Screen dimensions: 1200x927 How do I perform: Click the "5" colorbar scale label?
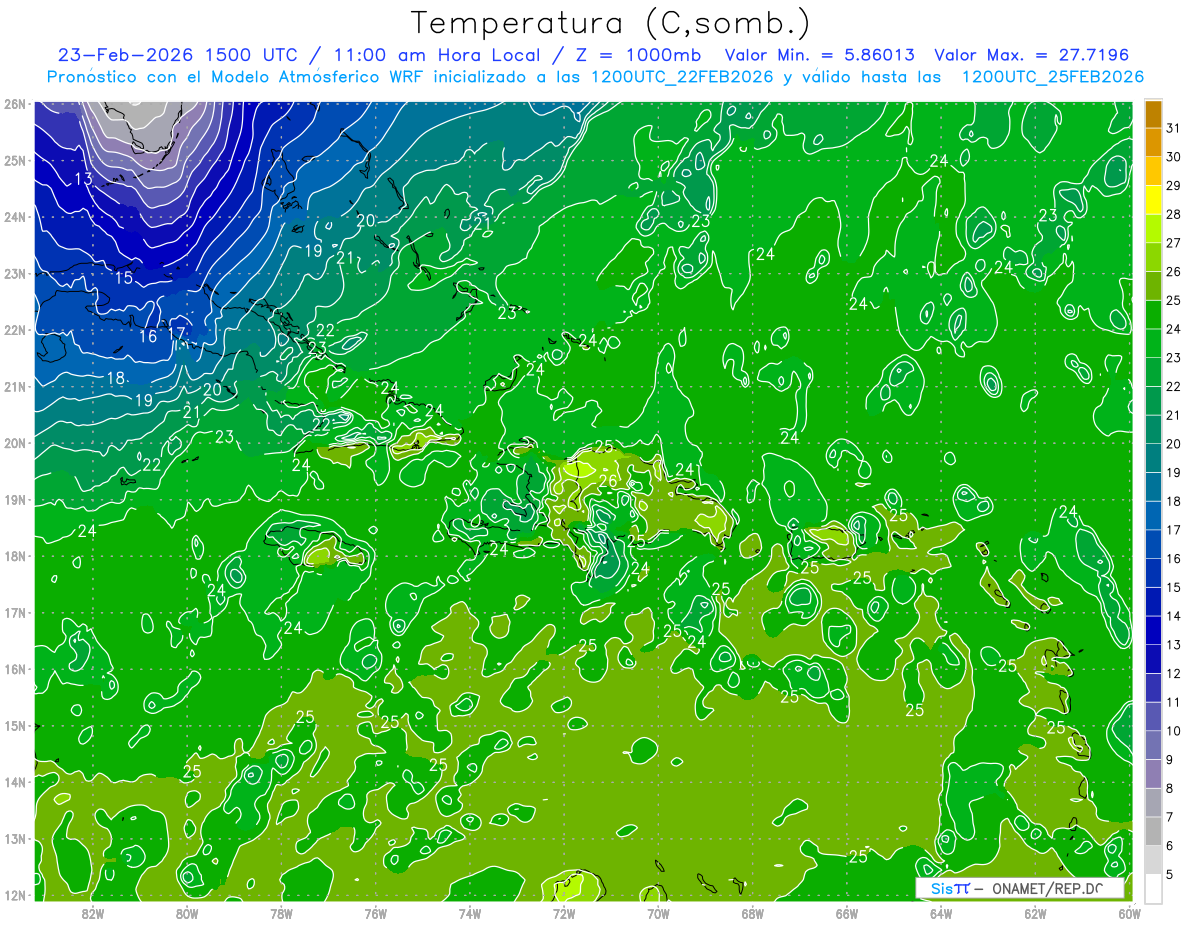pos(1171,875)
